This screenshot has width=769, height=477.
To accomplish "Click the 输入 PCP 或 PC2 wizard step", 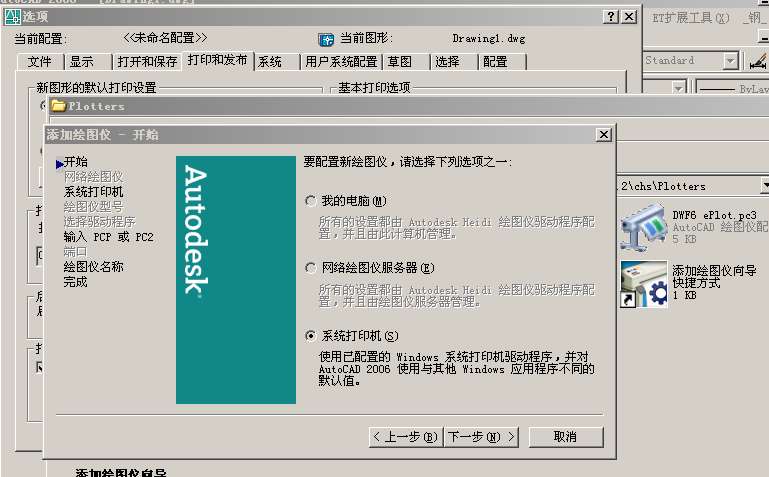I will (108, 237).
